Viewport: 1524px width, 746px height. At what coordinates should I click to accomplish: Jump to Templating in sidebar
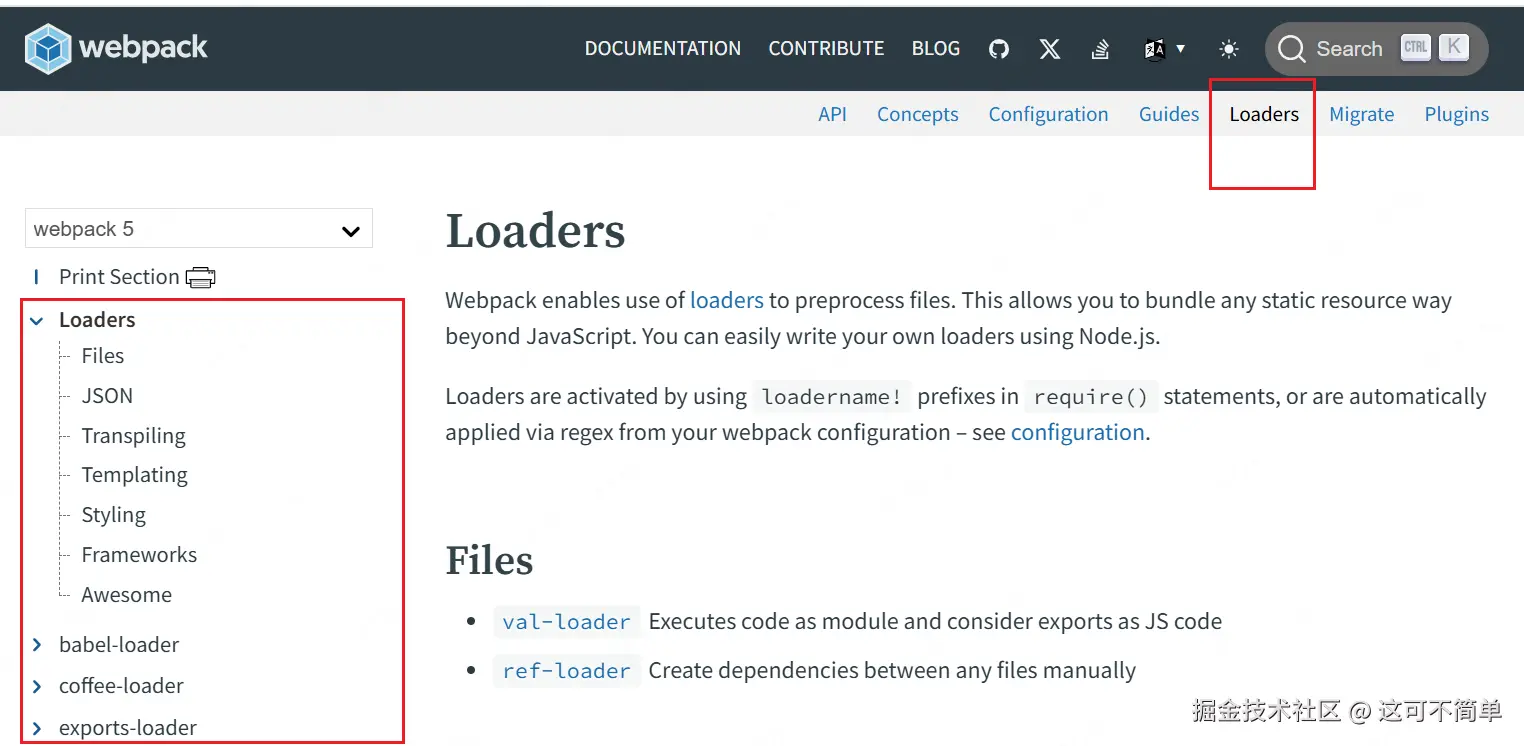click(135, 475)
